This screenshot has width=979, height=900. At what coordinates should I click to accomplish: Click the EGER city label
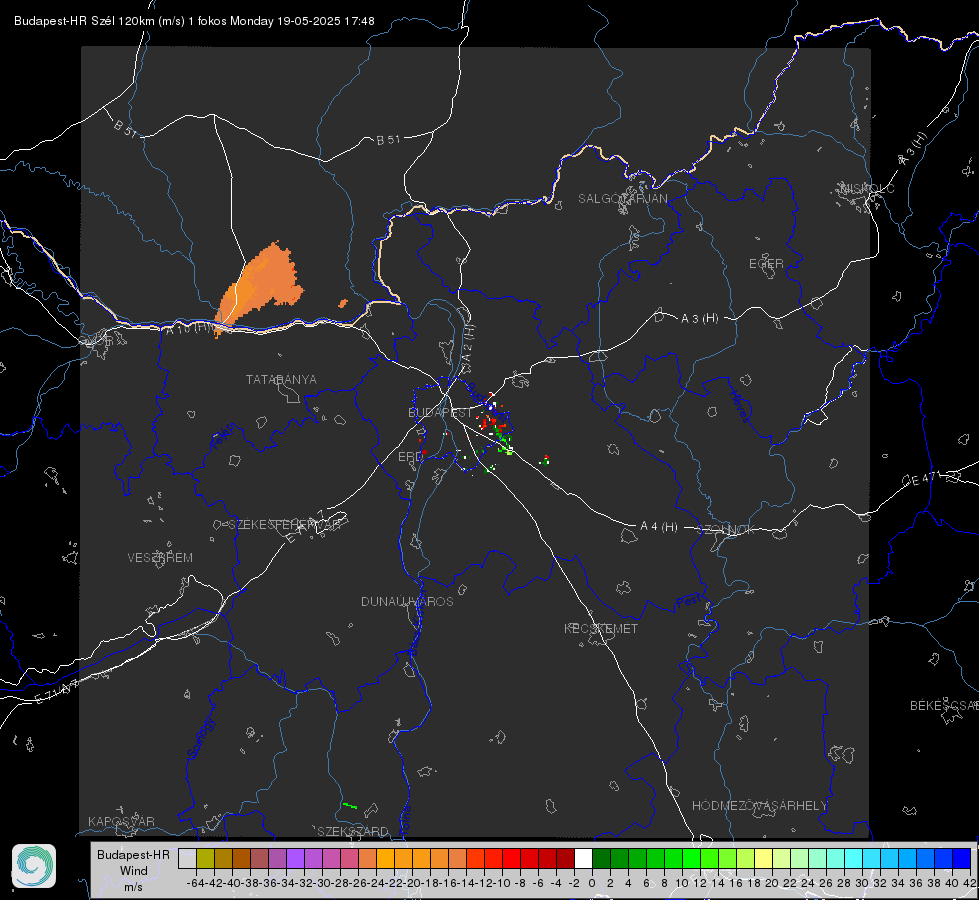point(766,264)
